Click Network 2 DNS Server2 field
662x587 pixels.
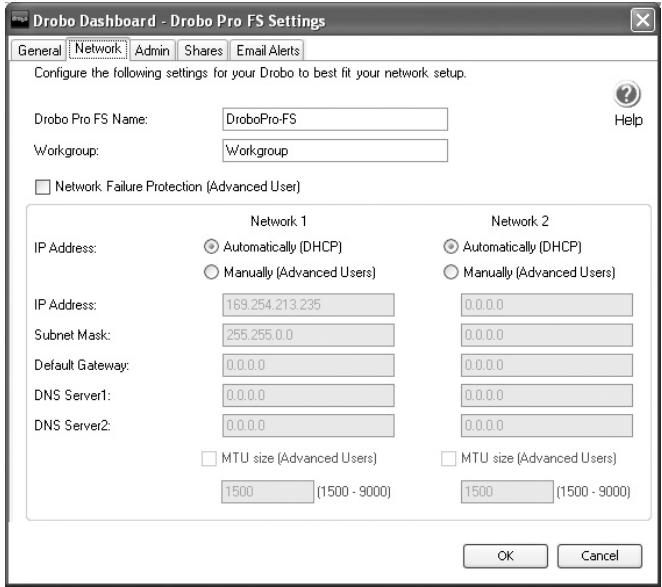coord(547,426)
